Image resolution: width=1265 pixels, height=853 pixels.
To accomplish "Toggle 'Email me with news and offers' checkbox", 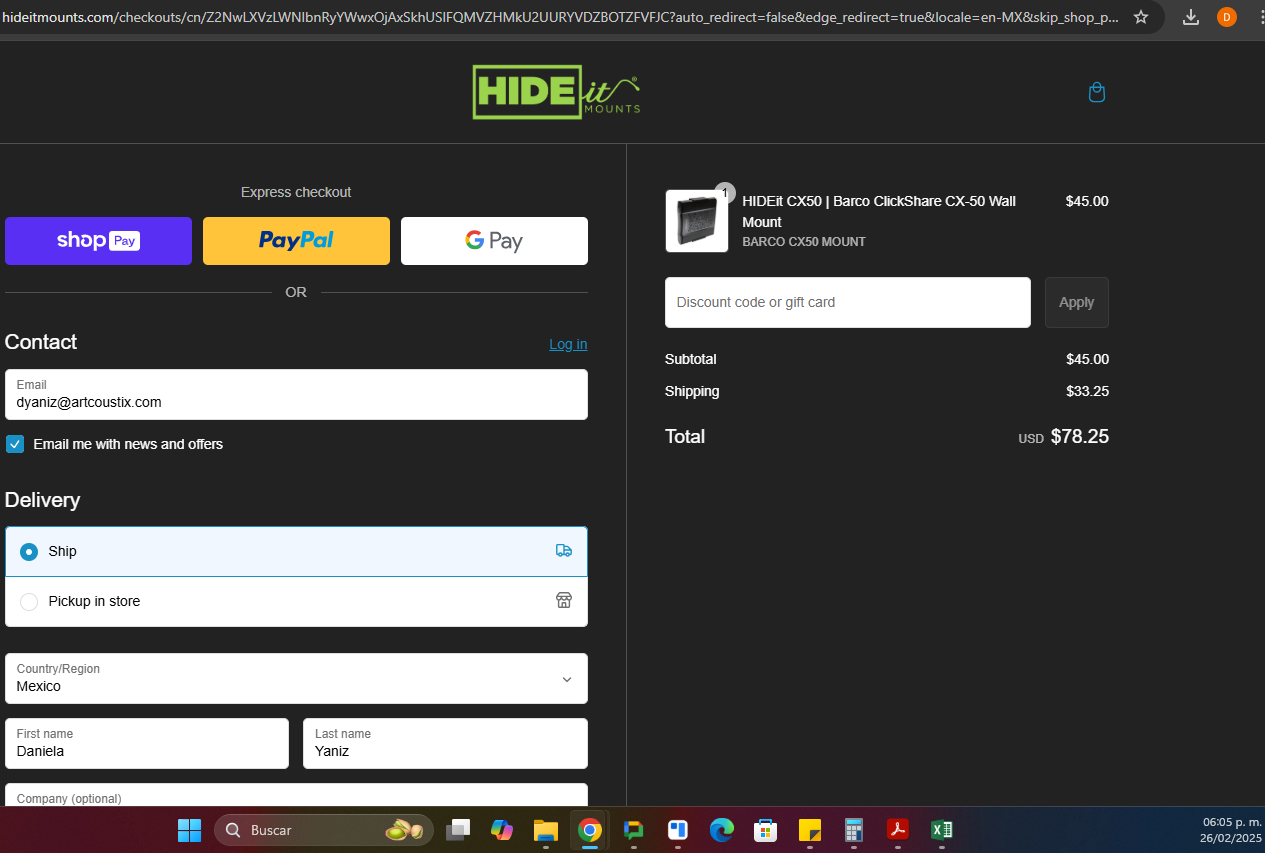I will click(x=15, y=444).
